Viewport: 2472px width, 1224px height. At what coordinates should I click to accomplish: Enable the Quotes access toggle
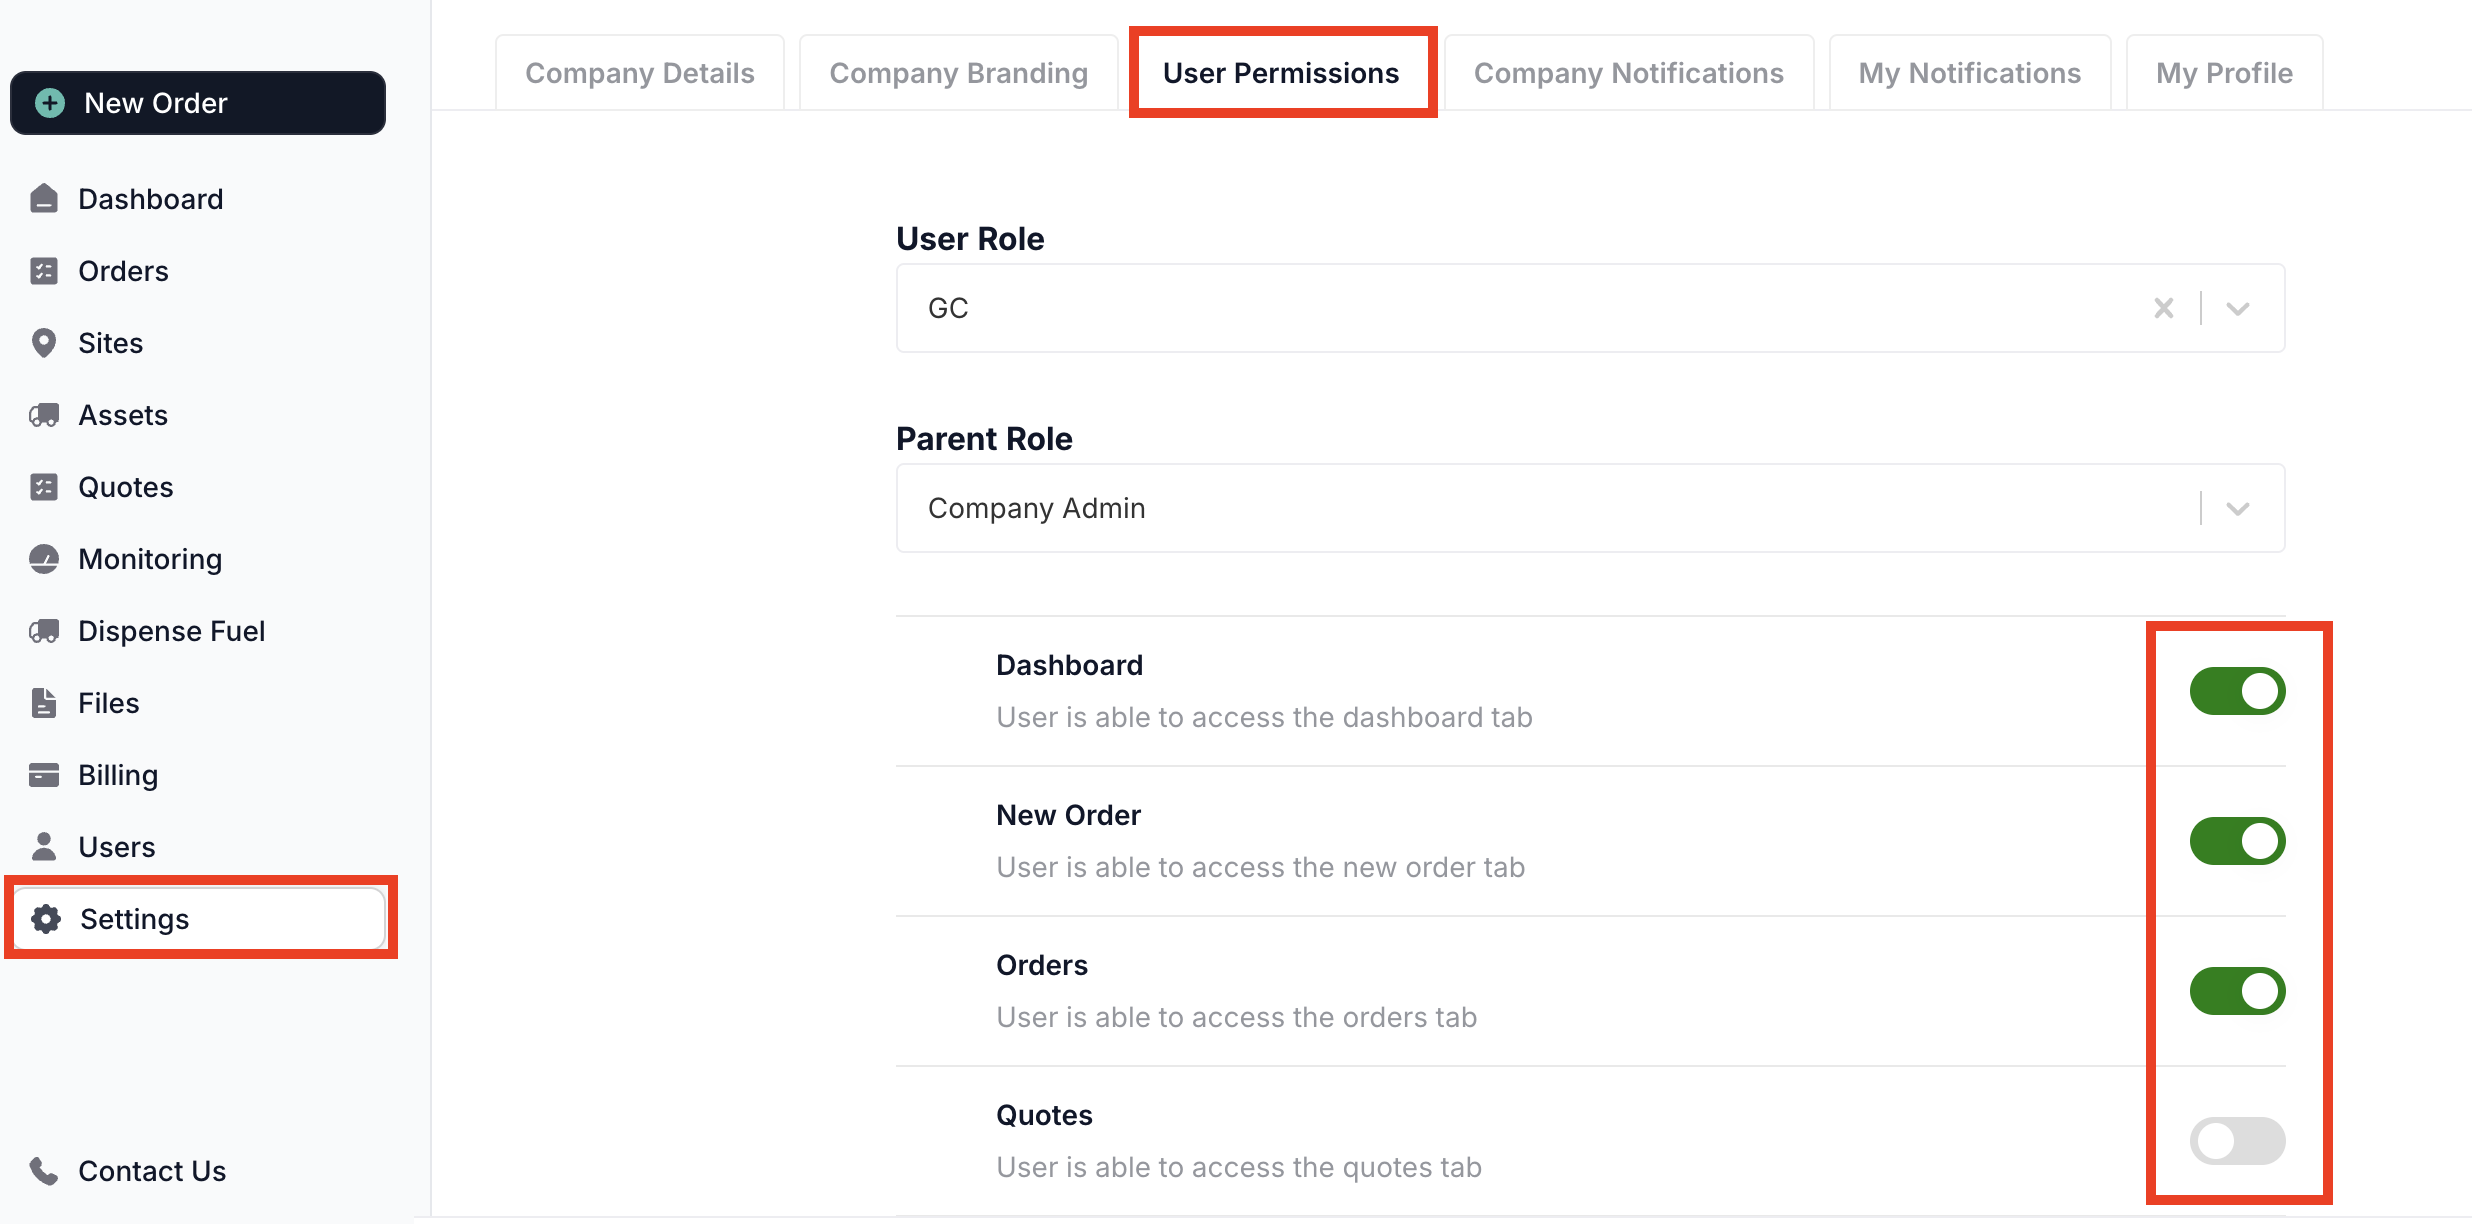click(2237, 1141)
